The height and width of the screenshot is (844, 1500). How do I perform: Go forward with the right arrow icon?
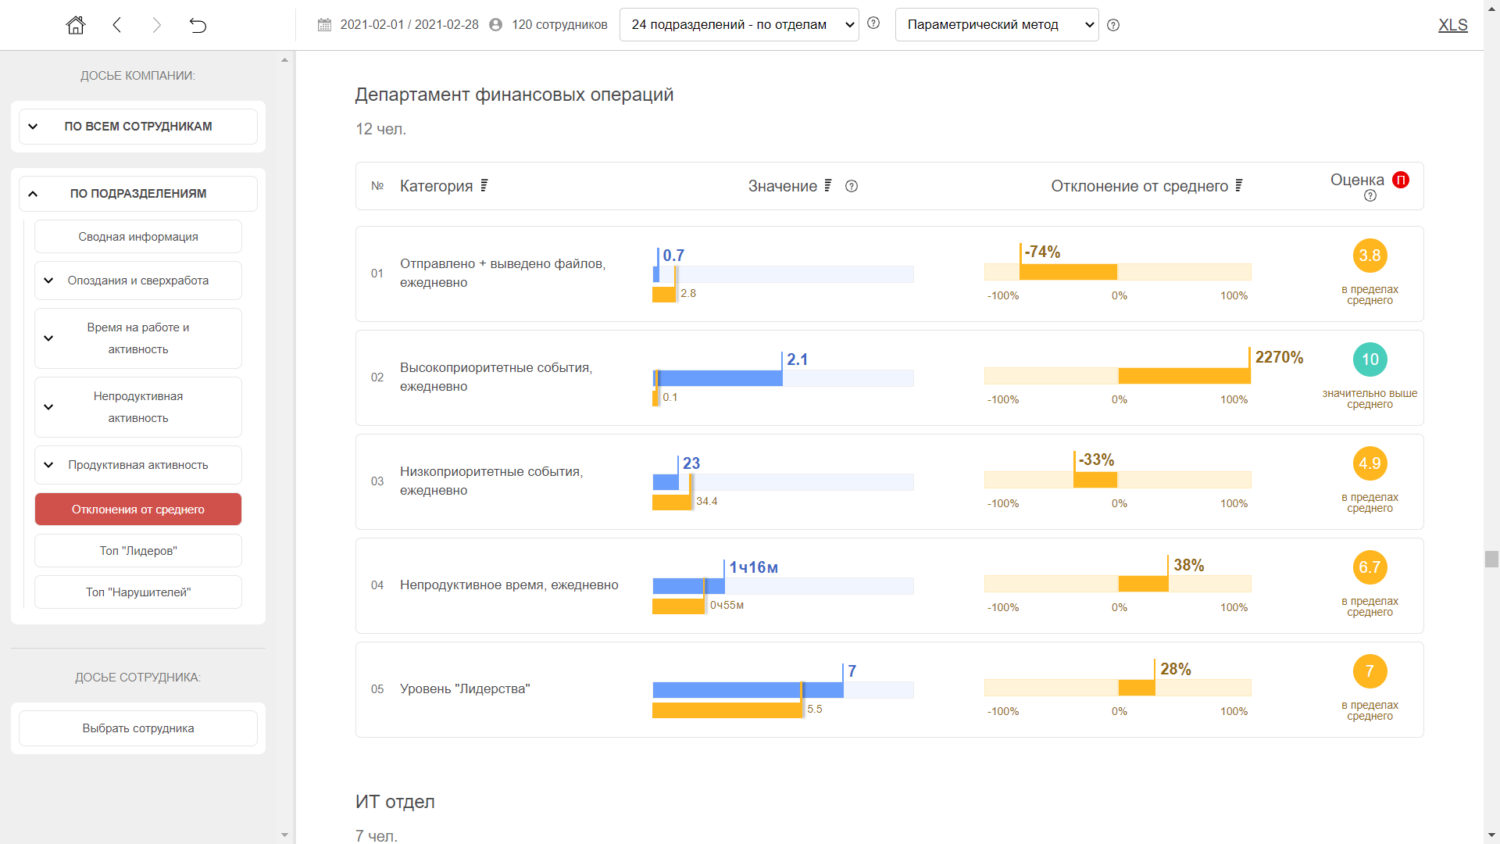[x=156, y=25]
